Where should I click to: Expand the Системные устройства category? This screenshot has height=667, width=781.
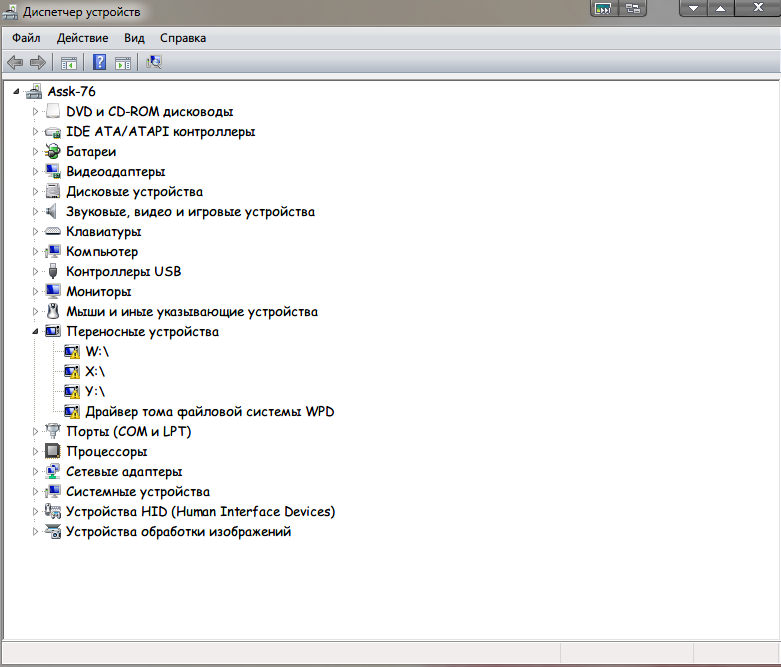pyautogui.click(x=35, y=491)
